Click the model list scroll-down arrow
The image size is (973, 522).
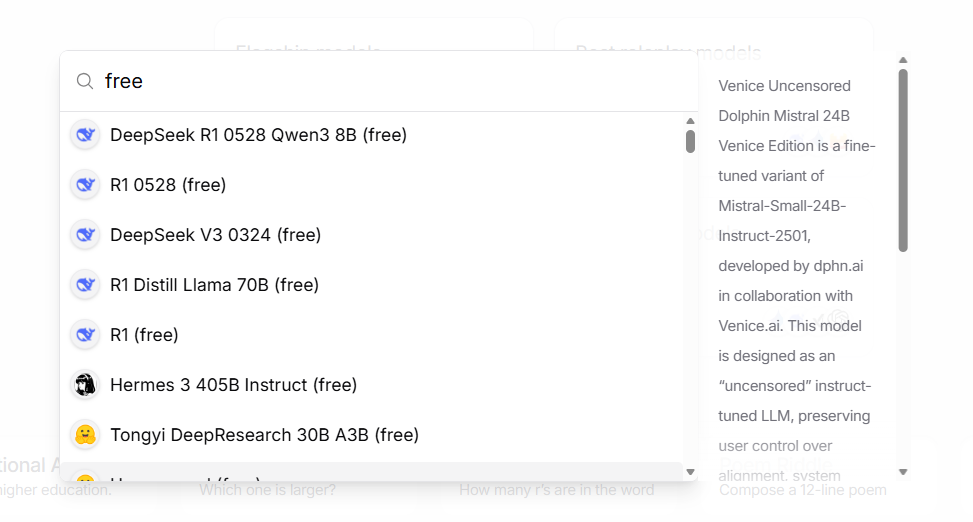(x=690, y=471)
